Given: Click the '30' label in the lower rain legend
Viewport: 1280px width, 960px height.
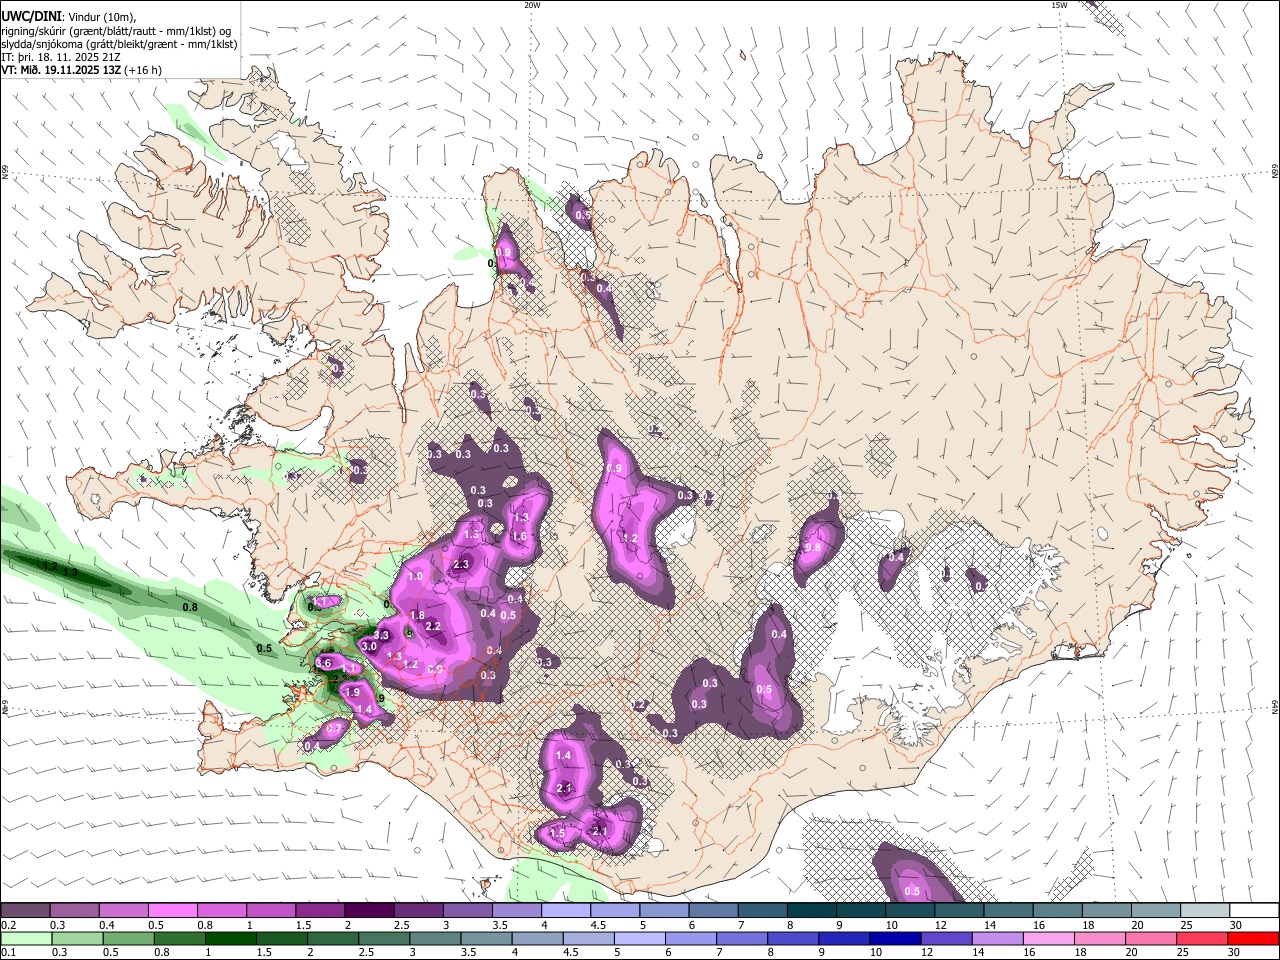Looking at the screenshot, I should pos(1235,953).
